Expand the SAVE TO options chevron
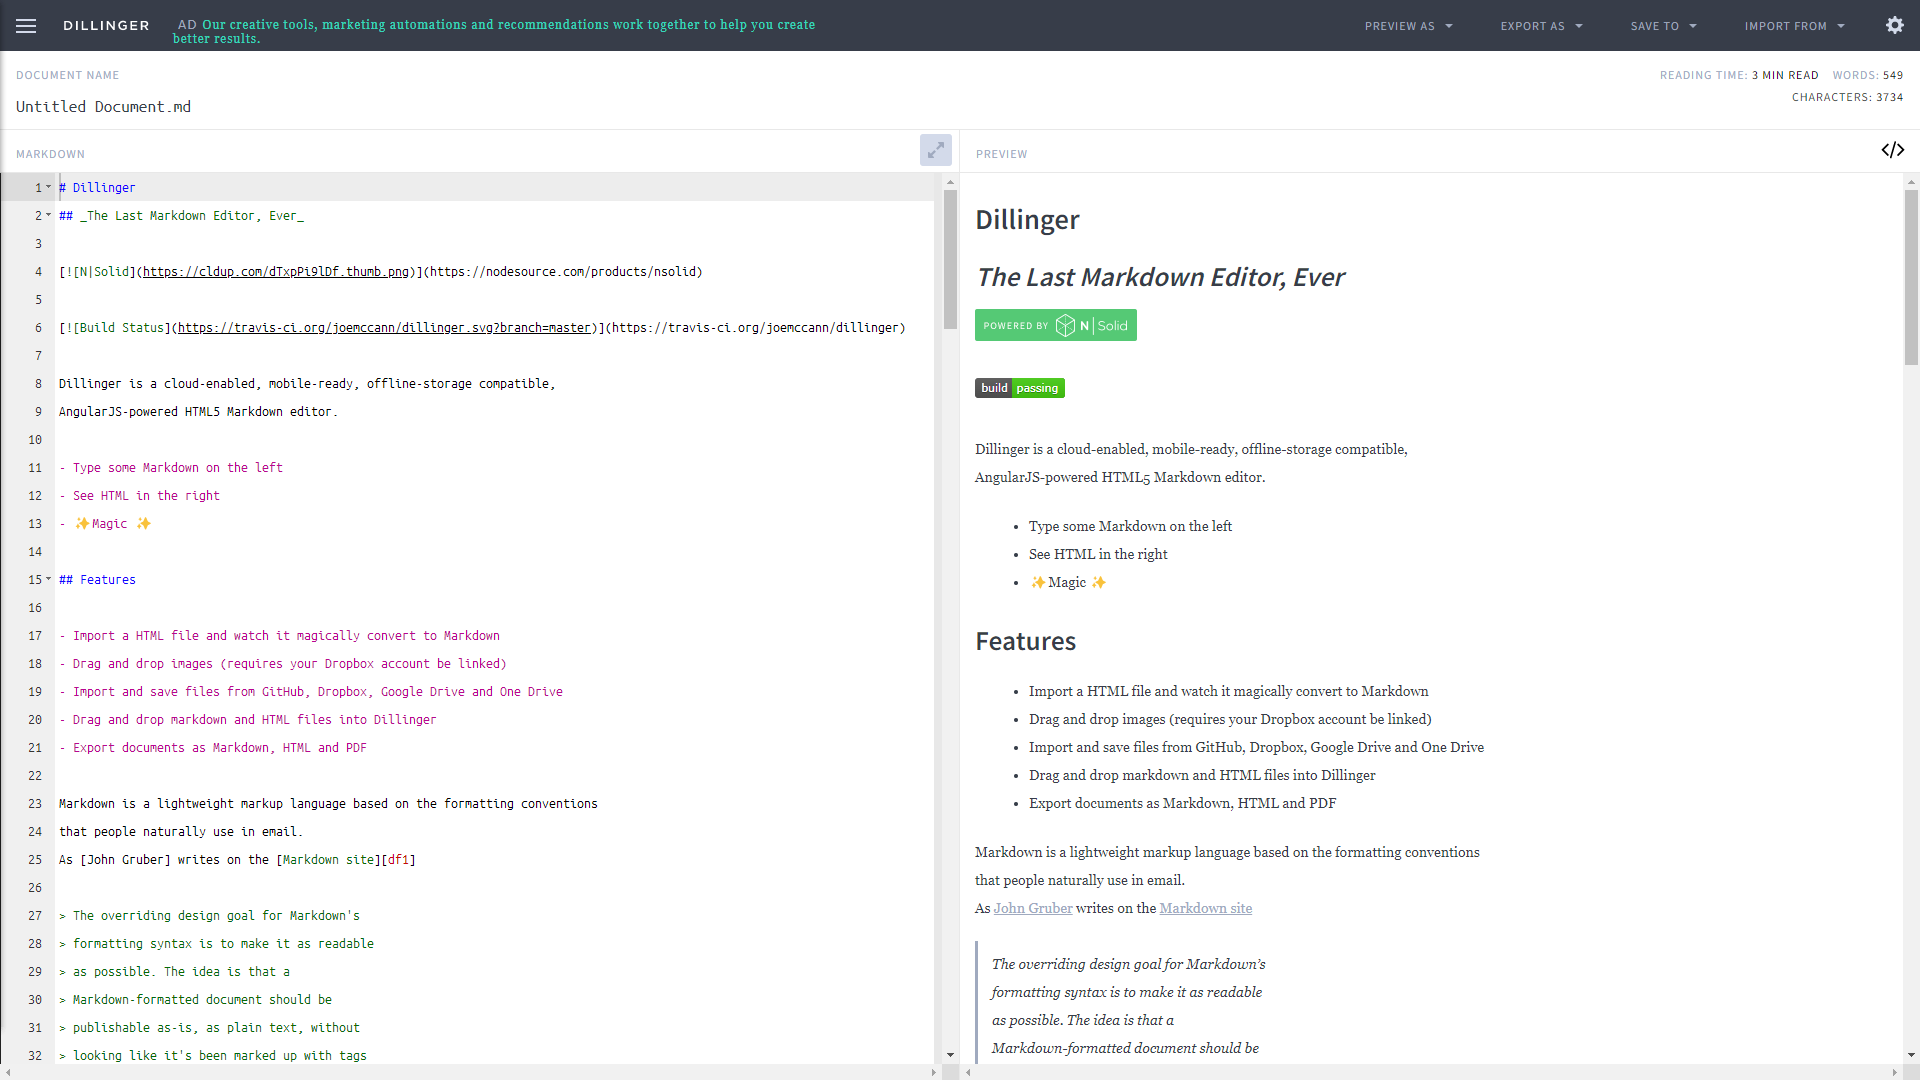This screenshot has width=1920, height=1080. [x=1693, y=25]
